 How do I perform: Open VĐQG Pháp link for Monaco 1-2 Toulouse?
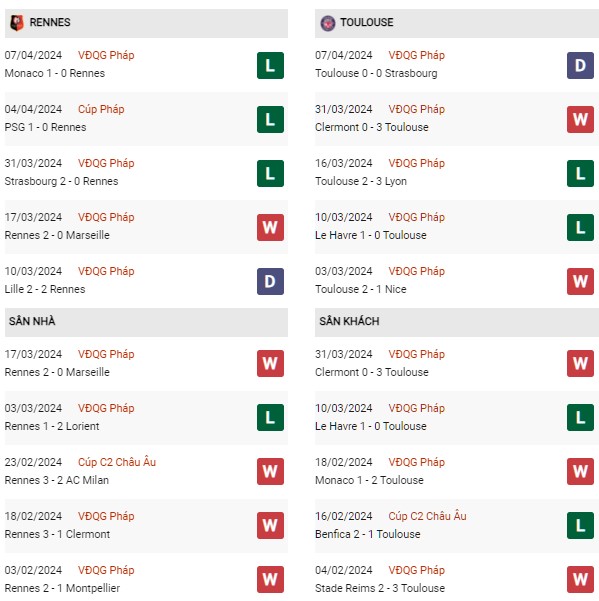tap(417, 462)
